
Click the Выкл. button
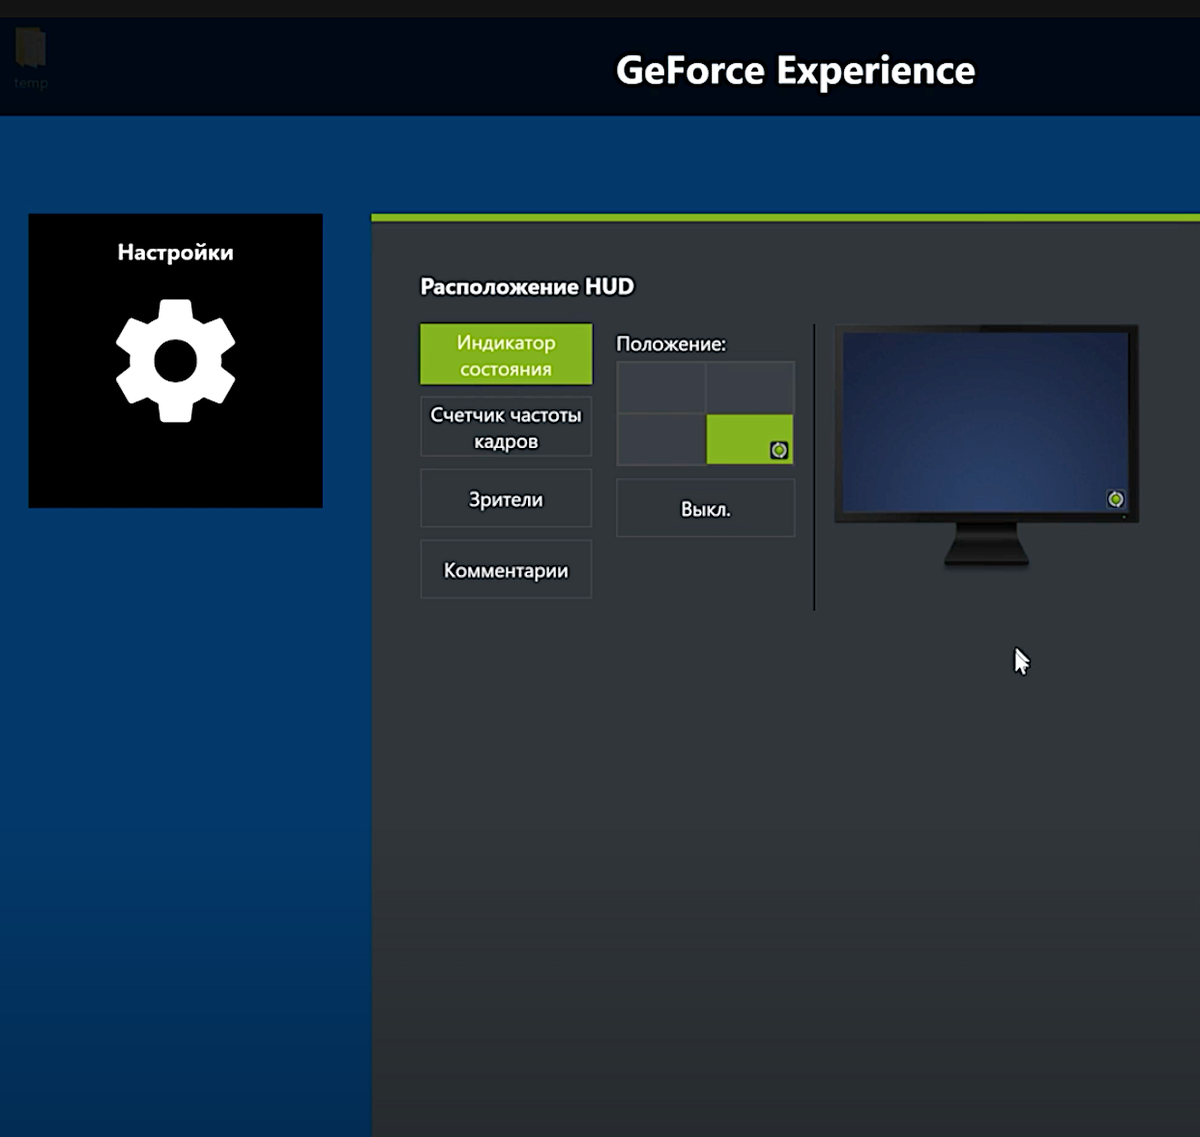[706, 509]
